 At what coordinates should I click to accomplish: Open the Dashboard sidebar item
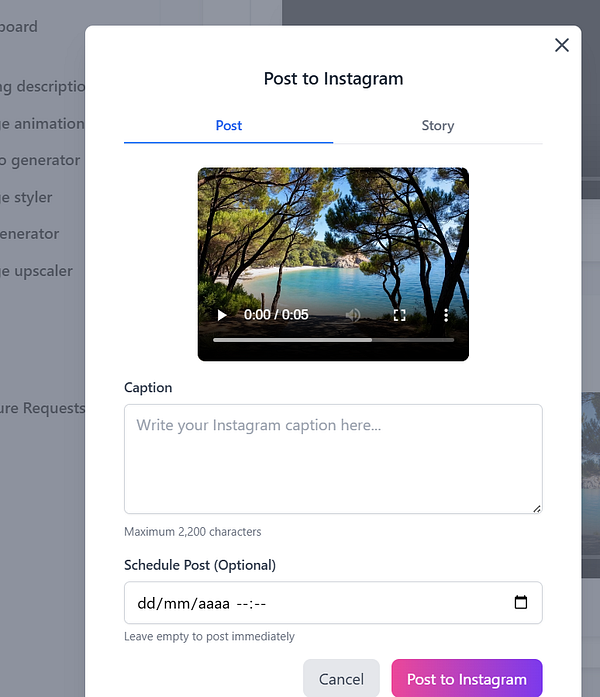click(x=19, y=27)
